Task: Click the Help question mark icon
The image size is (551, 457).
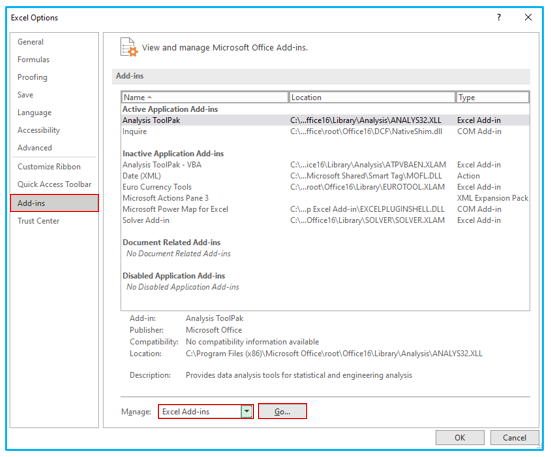Action: 499,17
